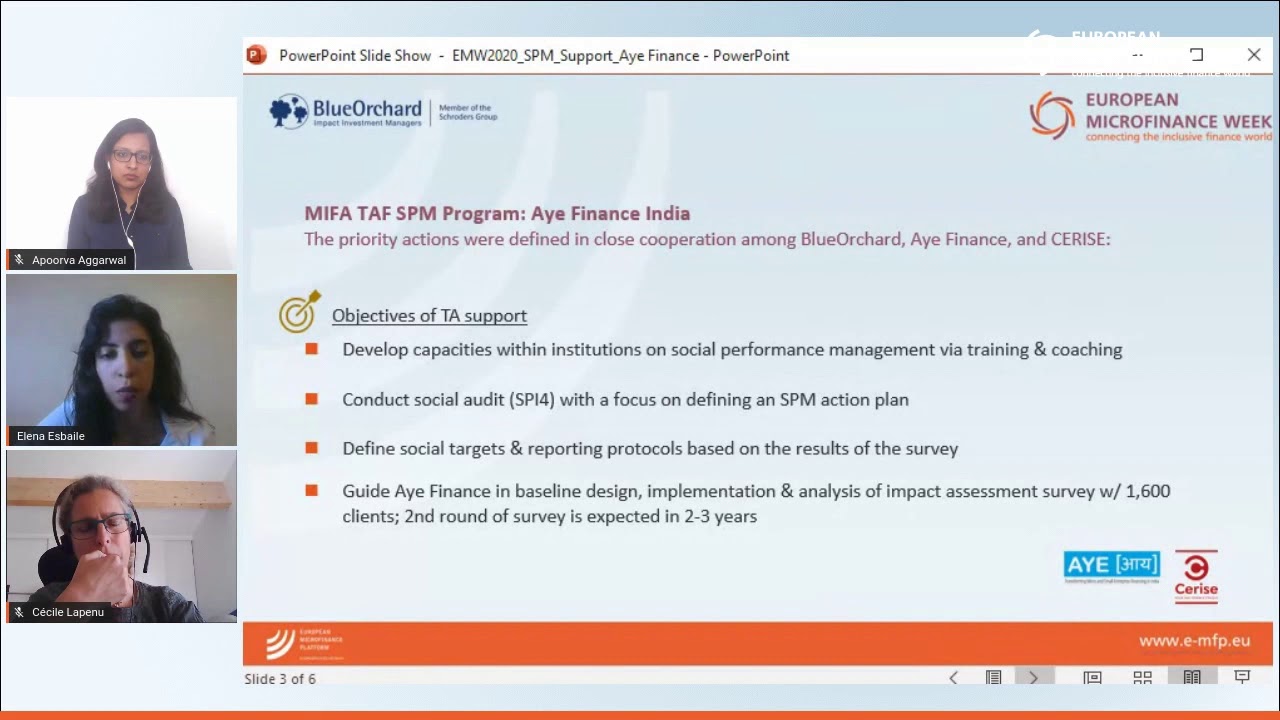Viewport: 1280px width, 720px height.
Task: Click the AYE Finance logo
Action: point(1112,566)
